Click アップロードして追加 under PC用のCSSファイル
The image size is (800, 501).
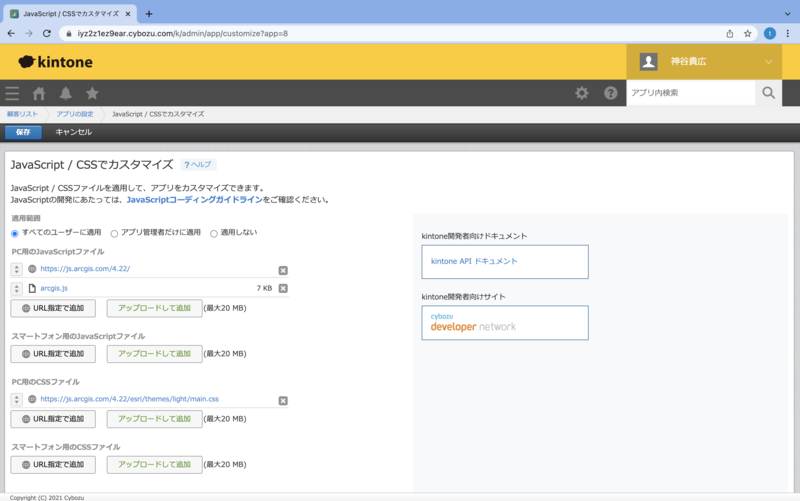154,419
